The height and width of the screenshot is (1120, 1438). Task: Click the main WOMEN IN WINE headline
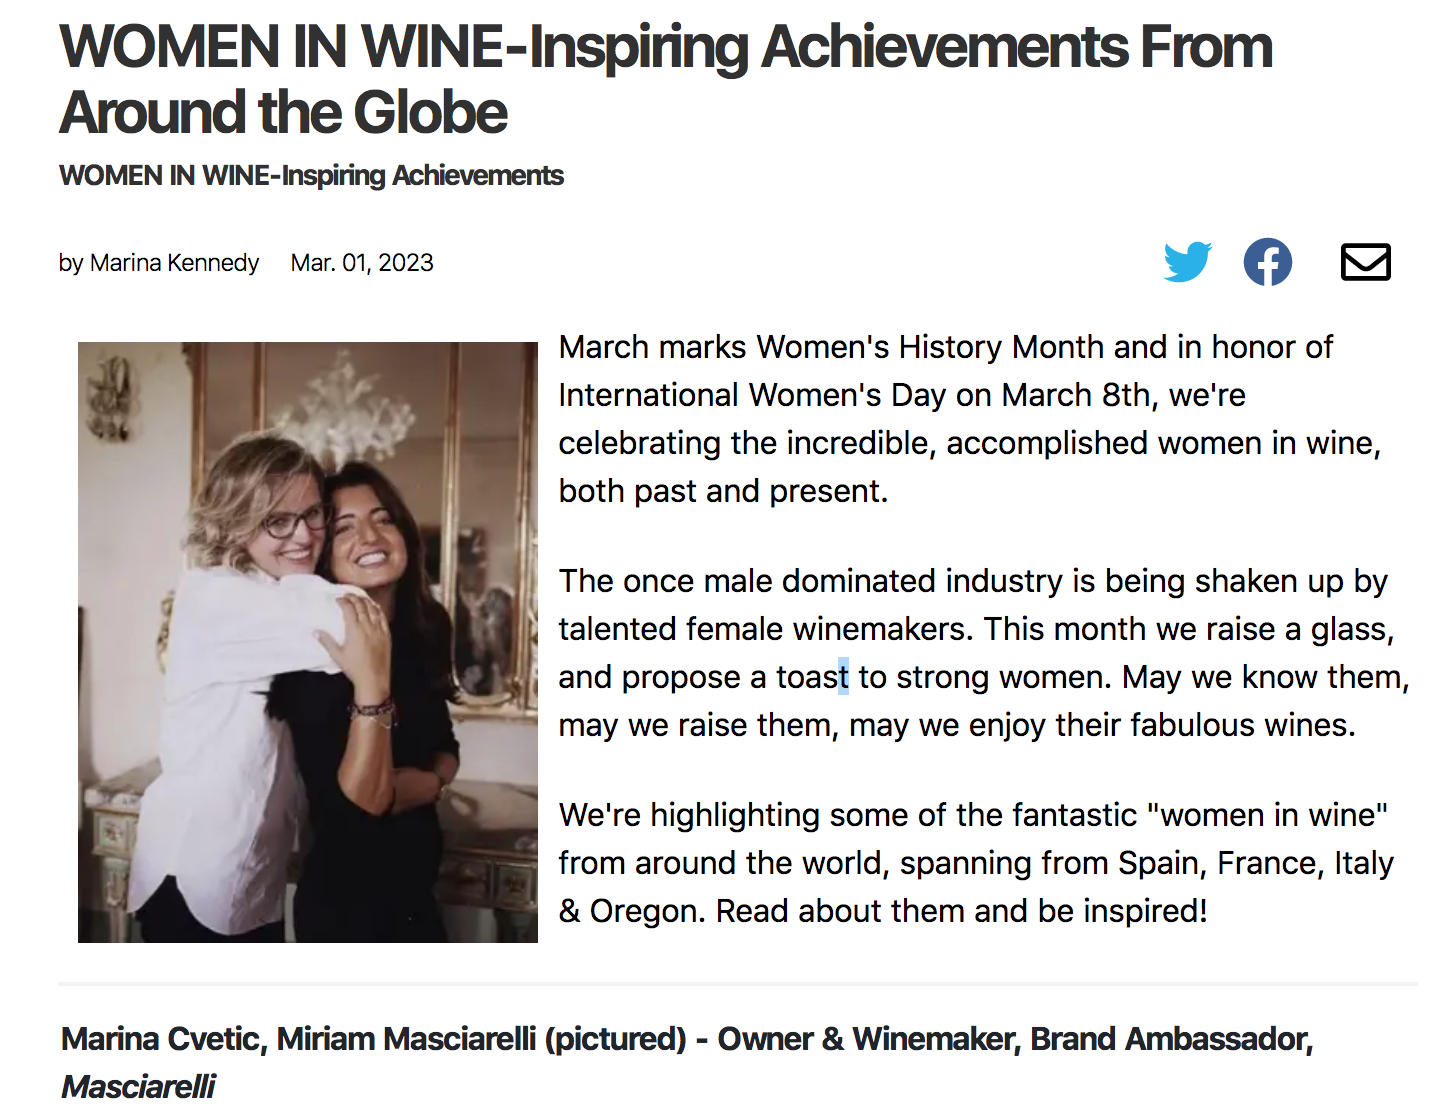tap(665, 79)
